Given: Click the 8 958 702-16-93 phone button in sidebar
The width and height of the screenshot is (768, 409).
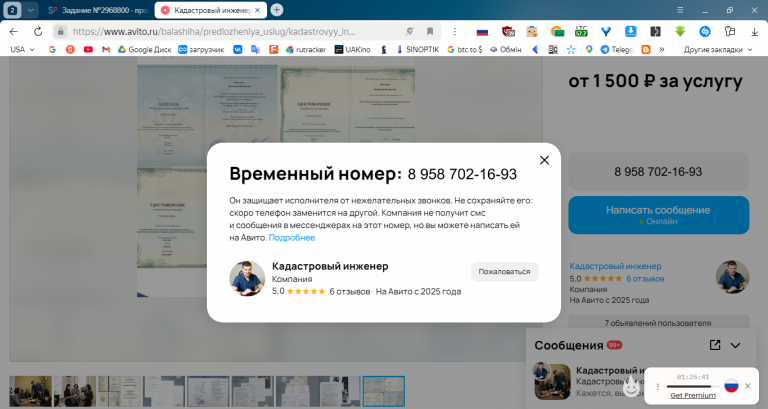Looking at the screenshot, I should pos(658,172).
